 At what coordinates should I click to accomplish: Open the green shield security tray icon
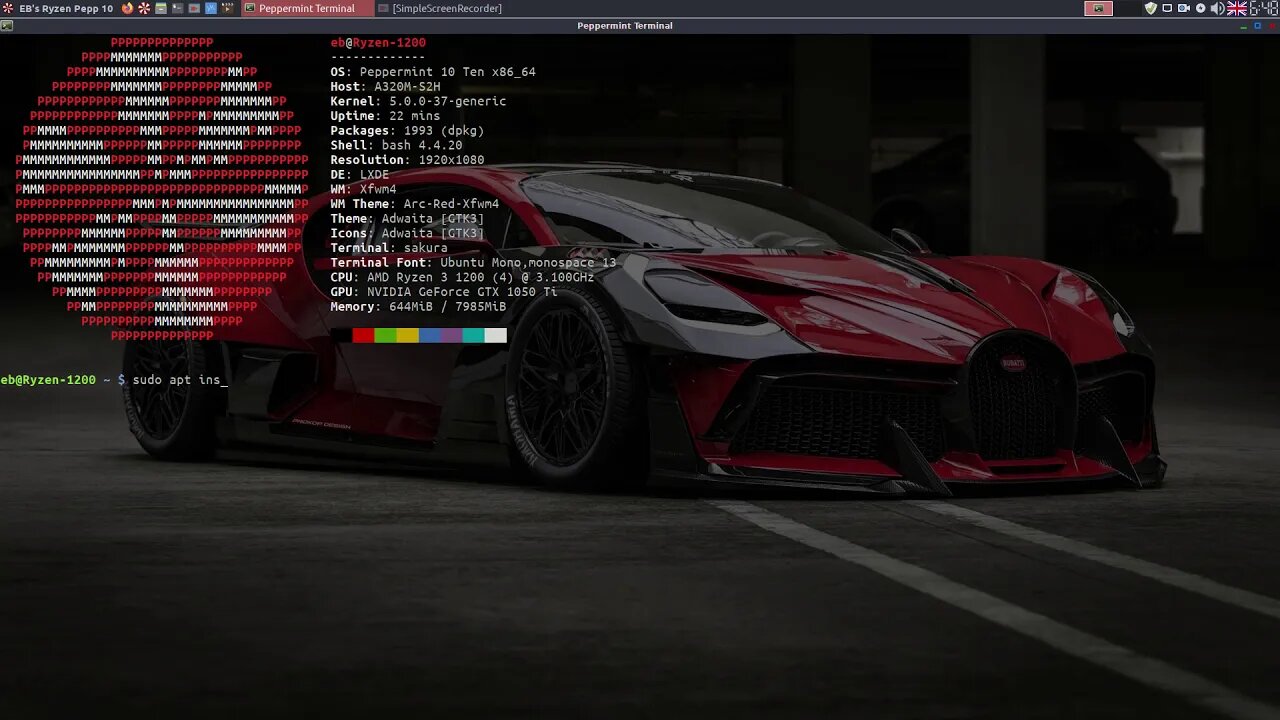[1151, 8]
